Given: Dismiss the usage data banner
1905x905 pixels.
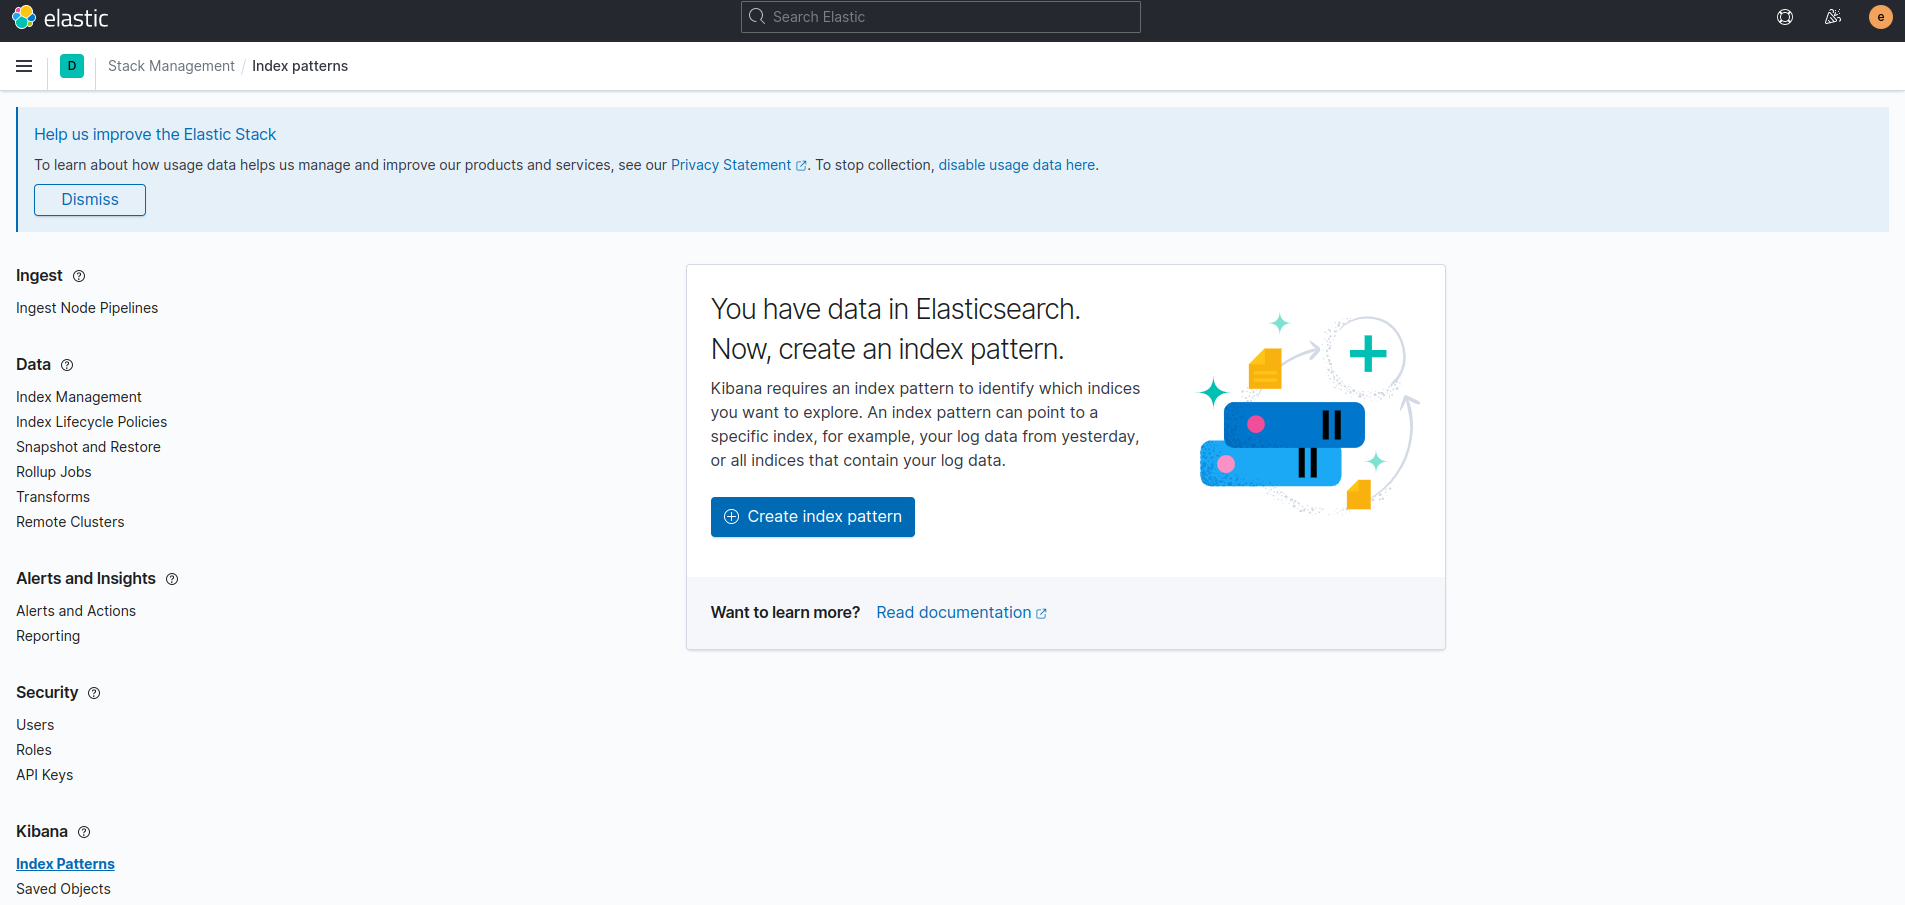Looking at the screenshot, I should 90,200.
